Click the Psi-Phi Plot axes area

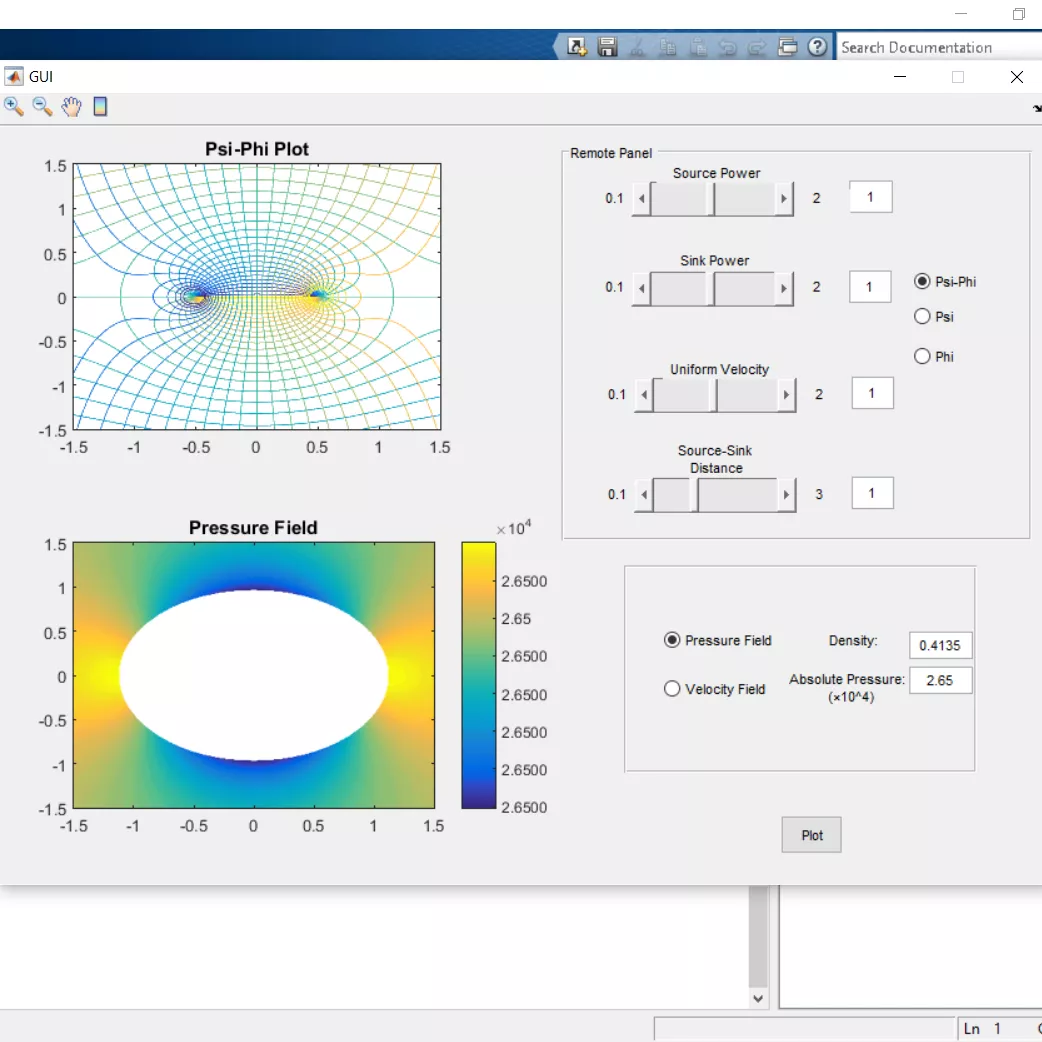tap(257, 296)
